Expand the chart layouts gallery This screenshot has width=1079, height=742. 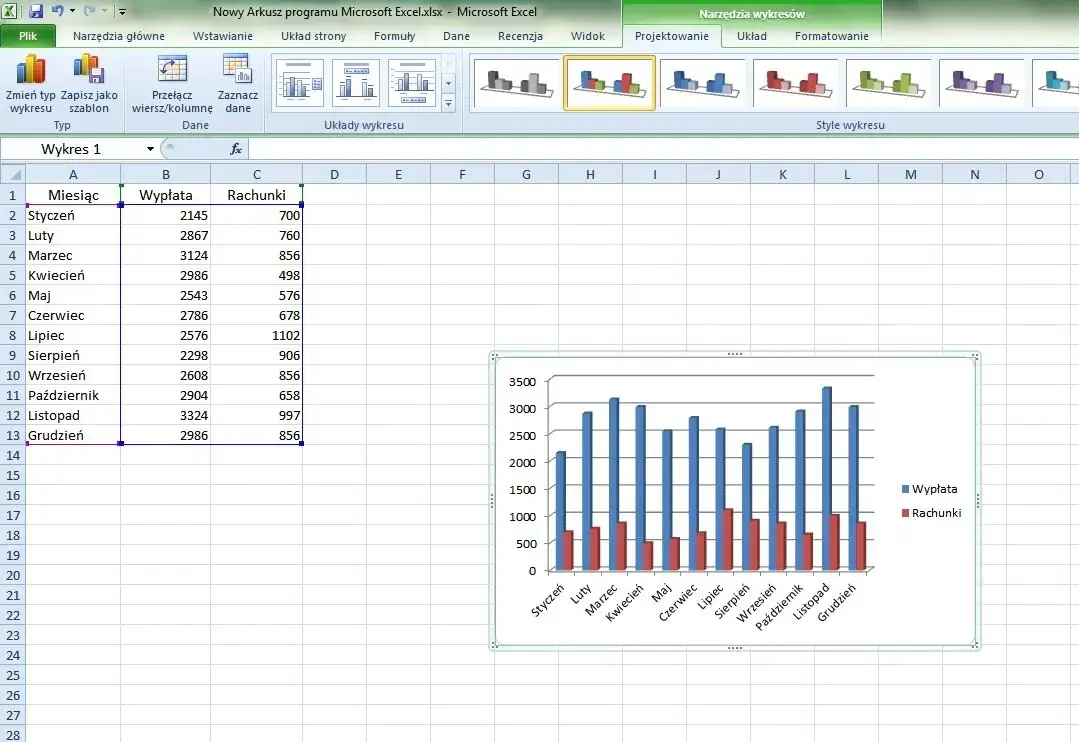[x=448, y=103]
